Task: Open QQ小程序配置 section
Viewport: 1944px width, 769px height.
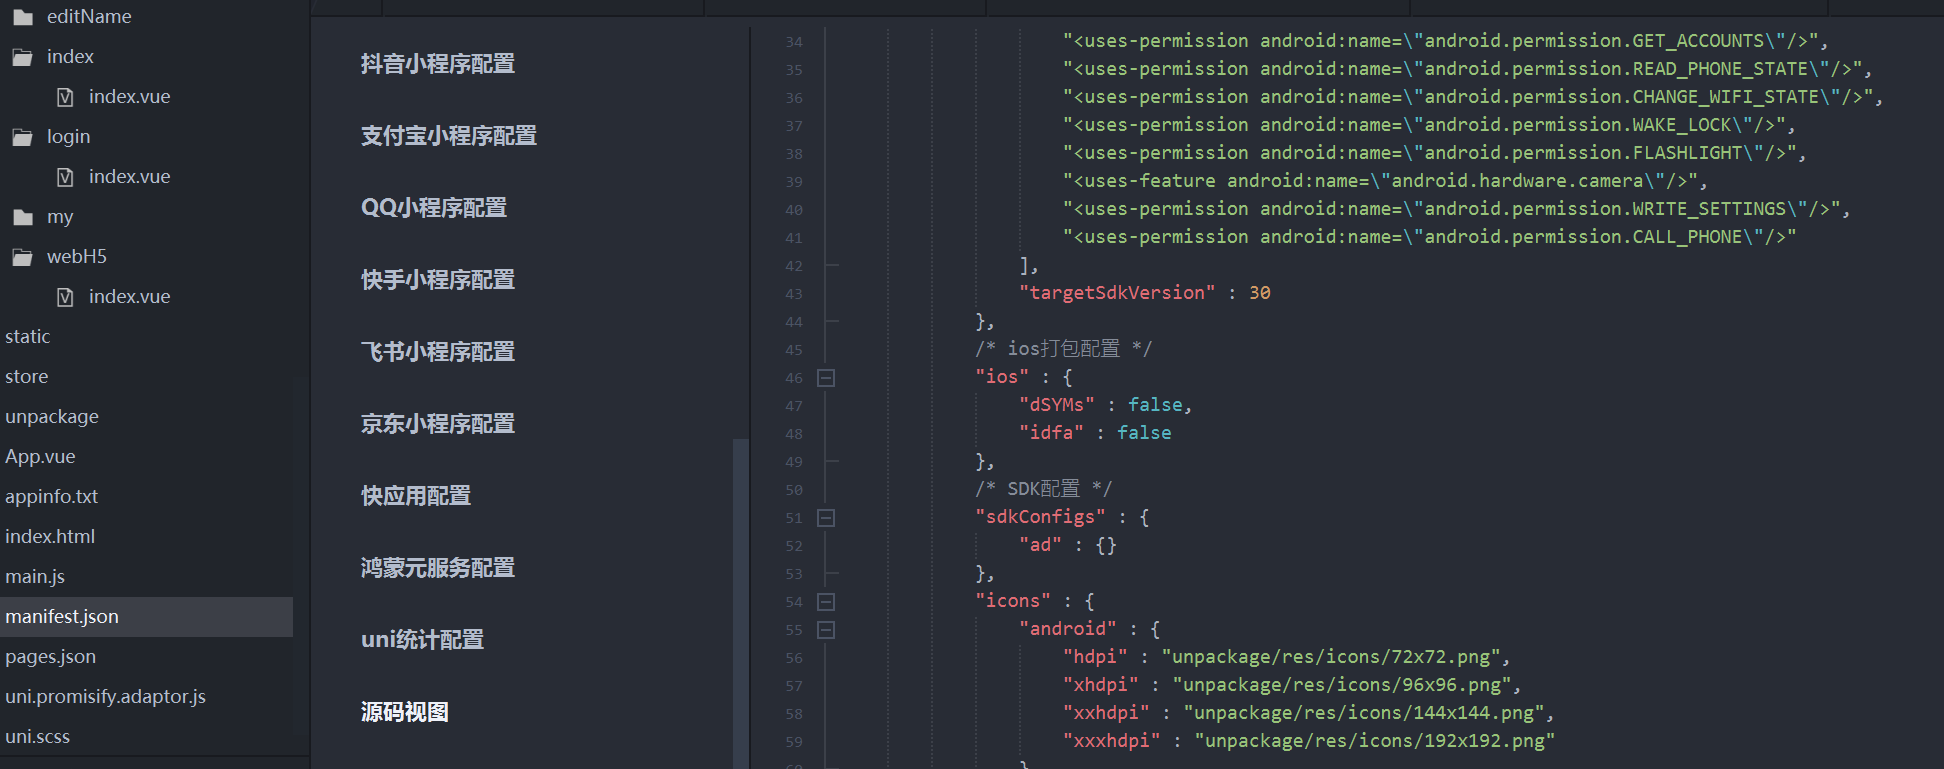Action: [x=434, y=208]
